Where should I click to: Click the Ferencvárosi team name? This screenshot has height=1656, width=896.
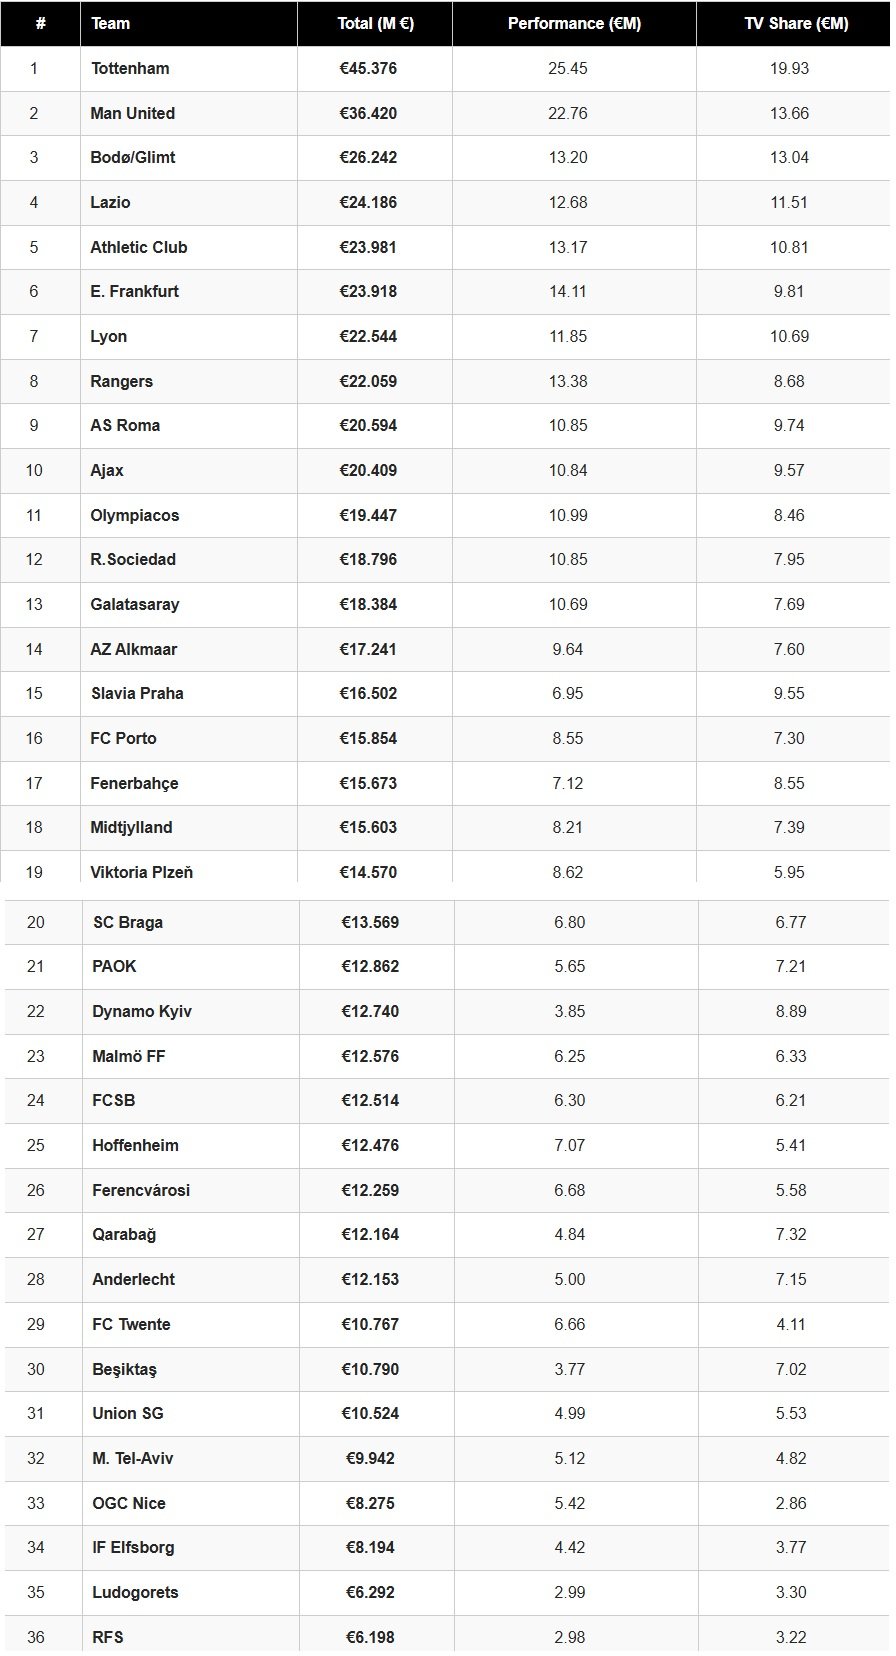click(141, 1190)
